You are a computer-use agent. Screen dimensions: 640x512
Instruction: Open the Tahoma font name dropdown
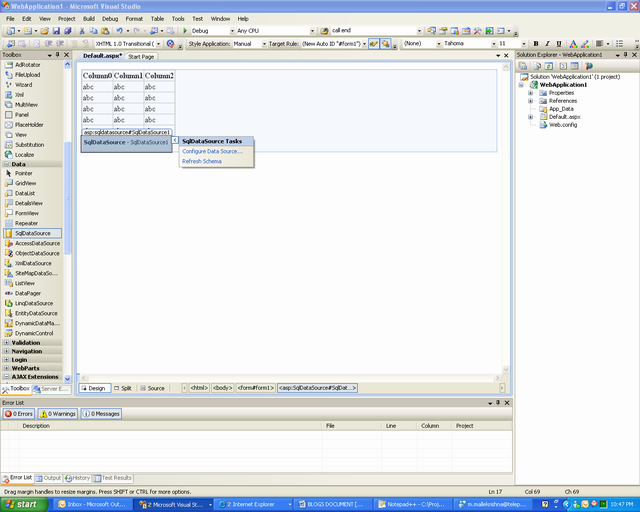tap(493, 44)
